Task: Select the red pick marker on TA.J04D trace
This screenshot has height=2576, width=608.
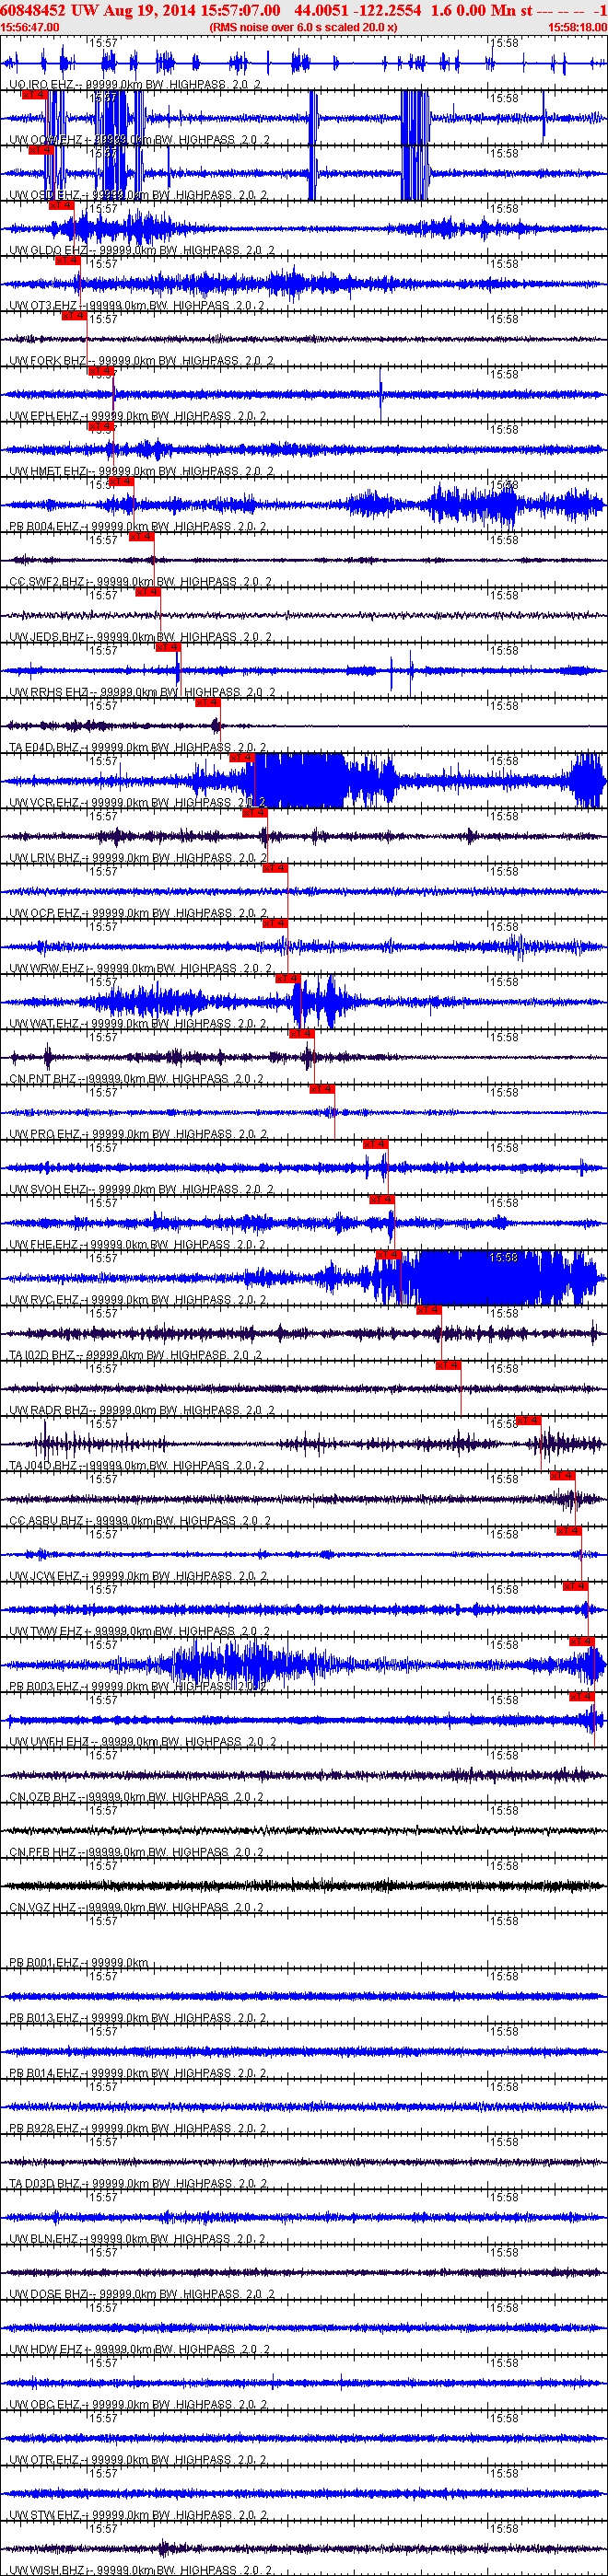Action: click(x=529, y=1421)
